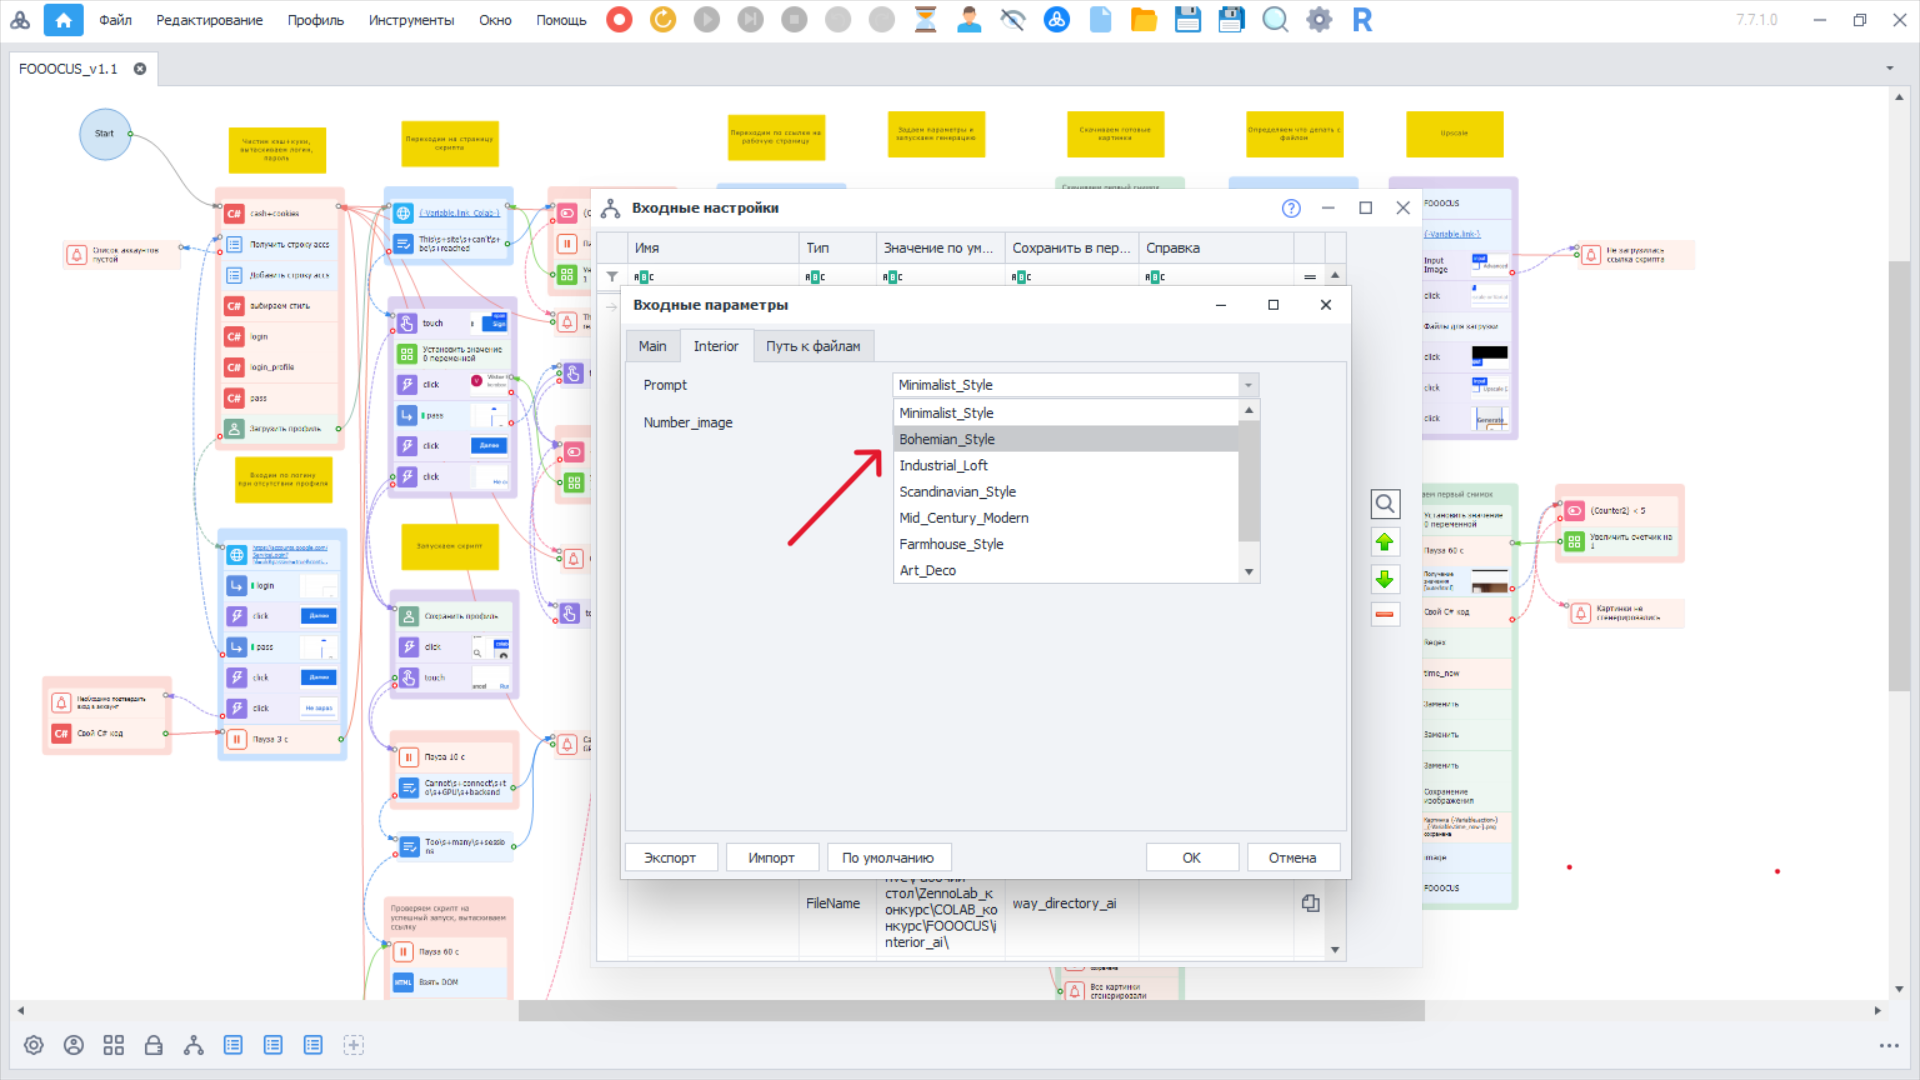Screen dimensions: 1920x1080
Task: Click the dropdown list scroll-down arrow
Action: pyautogui.click(x=1249, y=572)
